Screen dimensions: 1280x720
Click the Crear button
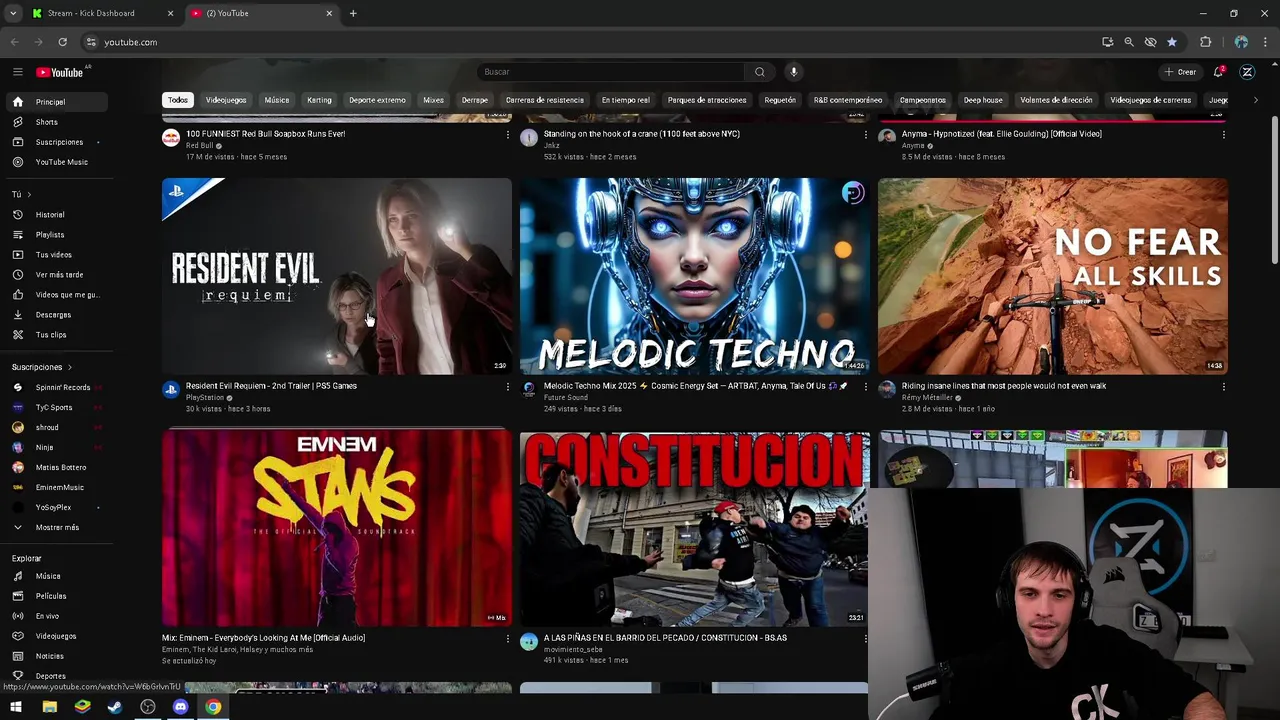point(1180,72)
